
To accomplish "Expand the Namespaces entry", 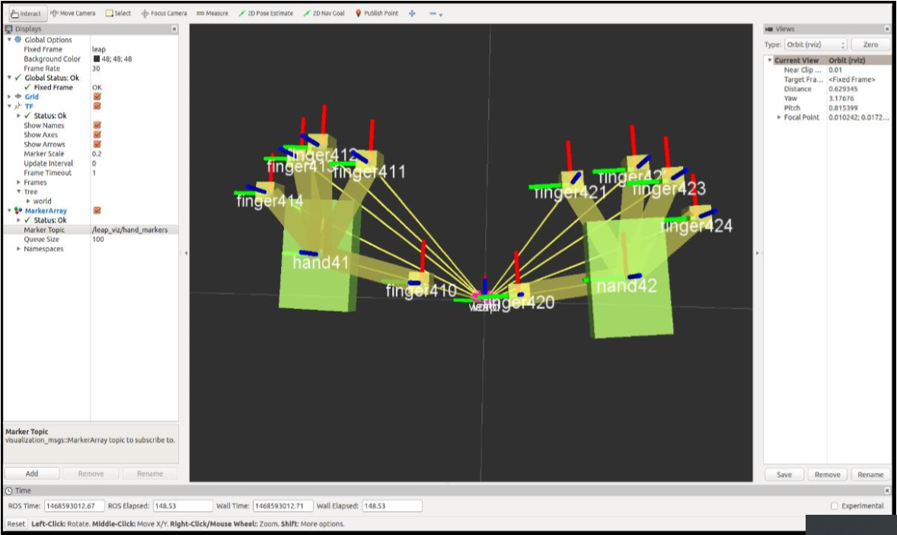I will (x=18, y=249).
